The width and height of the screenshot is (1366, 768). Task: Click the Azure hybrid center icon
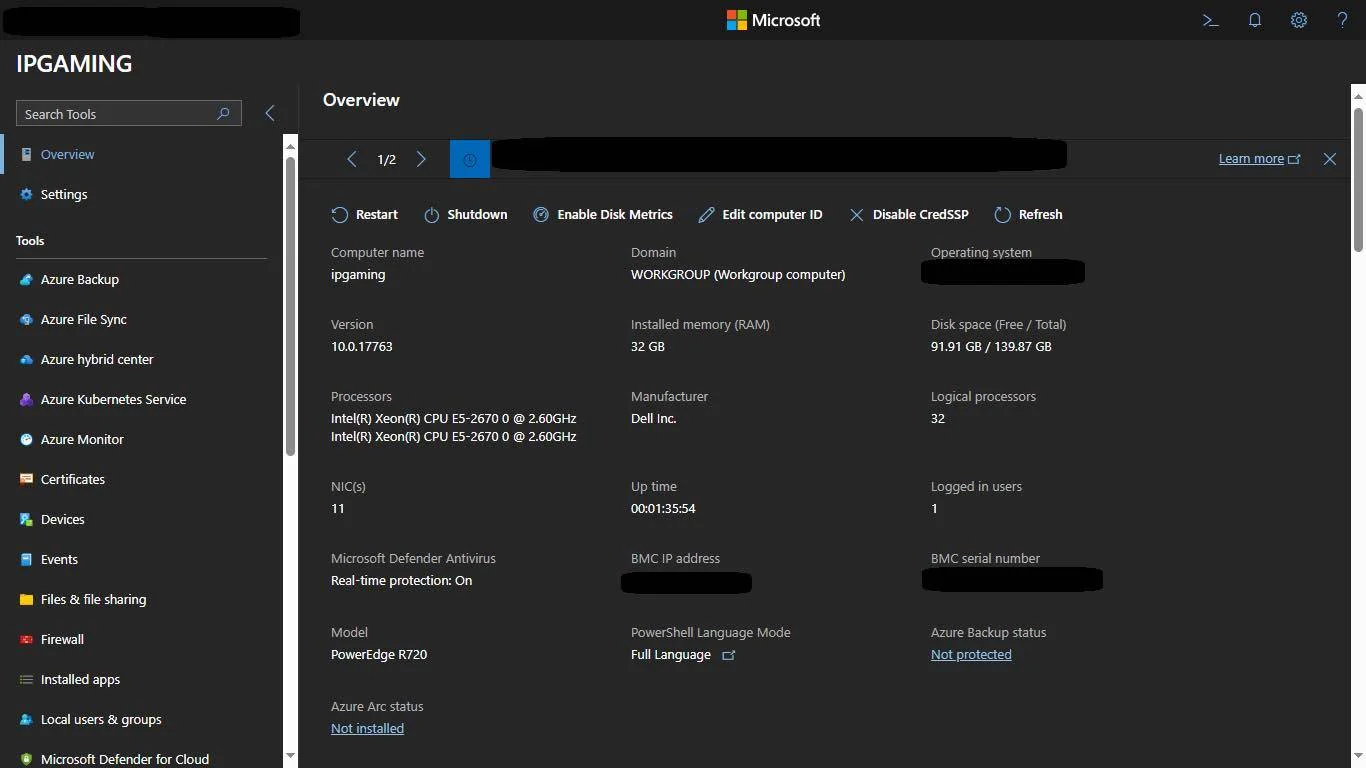(26, 360)
